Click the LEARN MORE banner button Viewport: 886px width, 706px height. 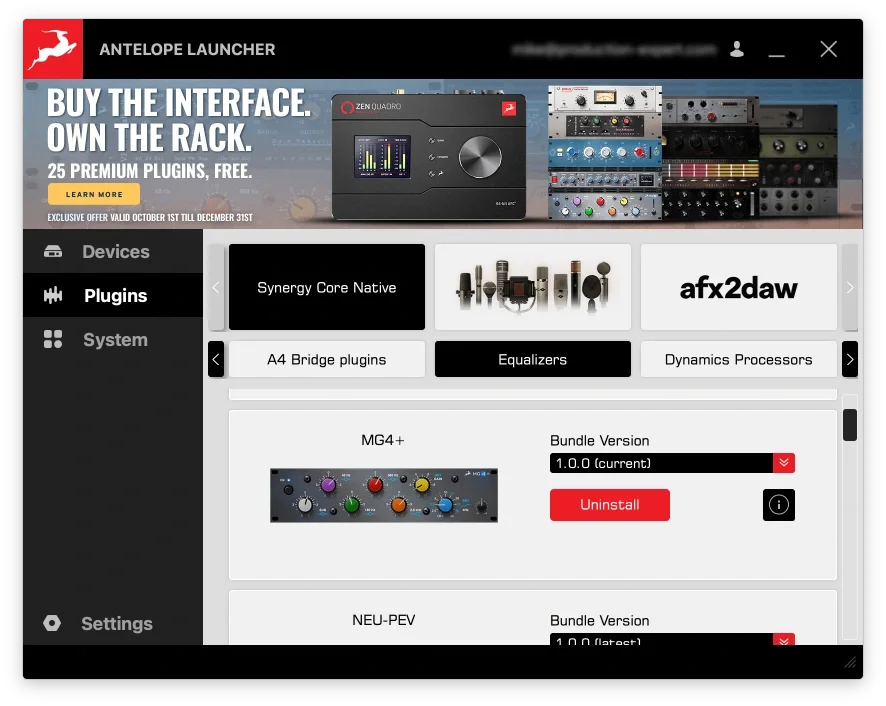point(93,194)
